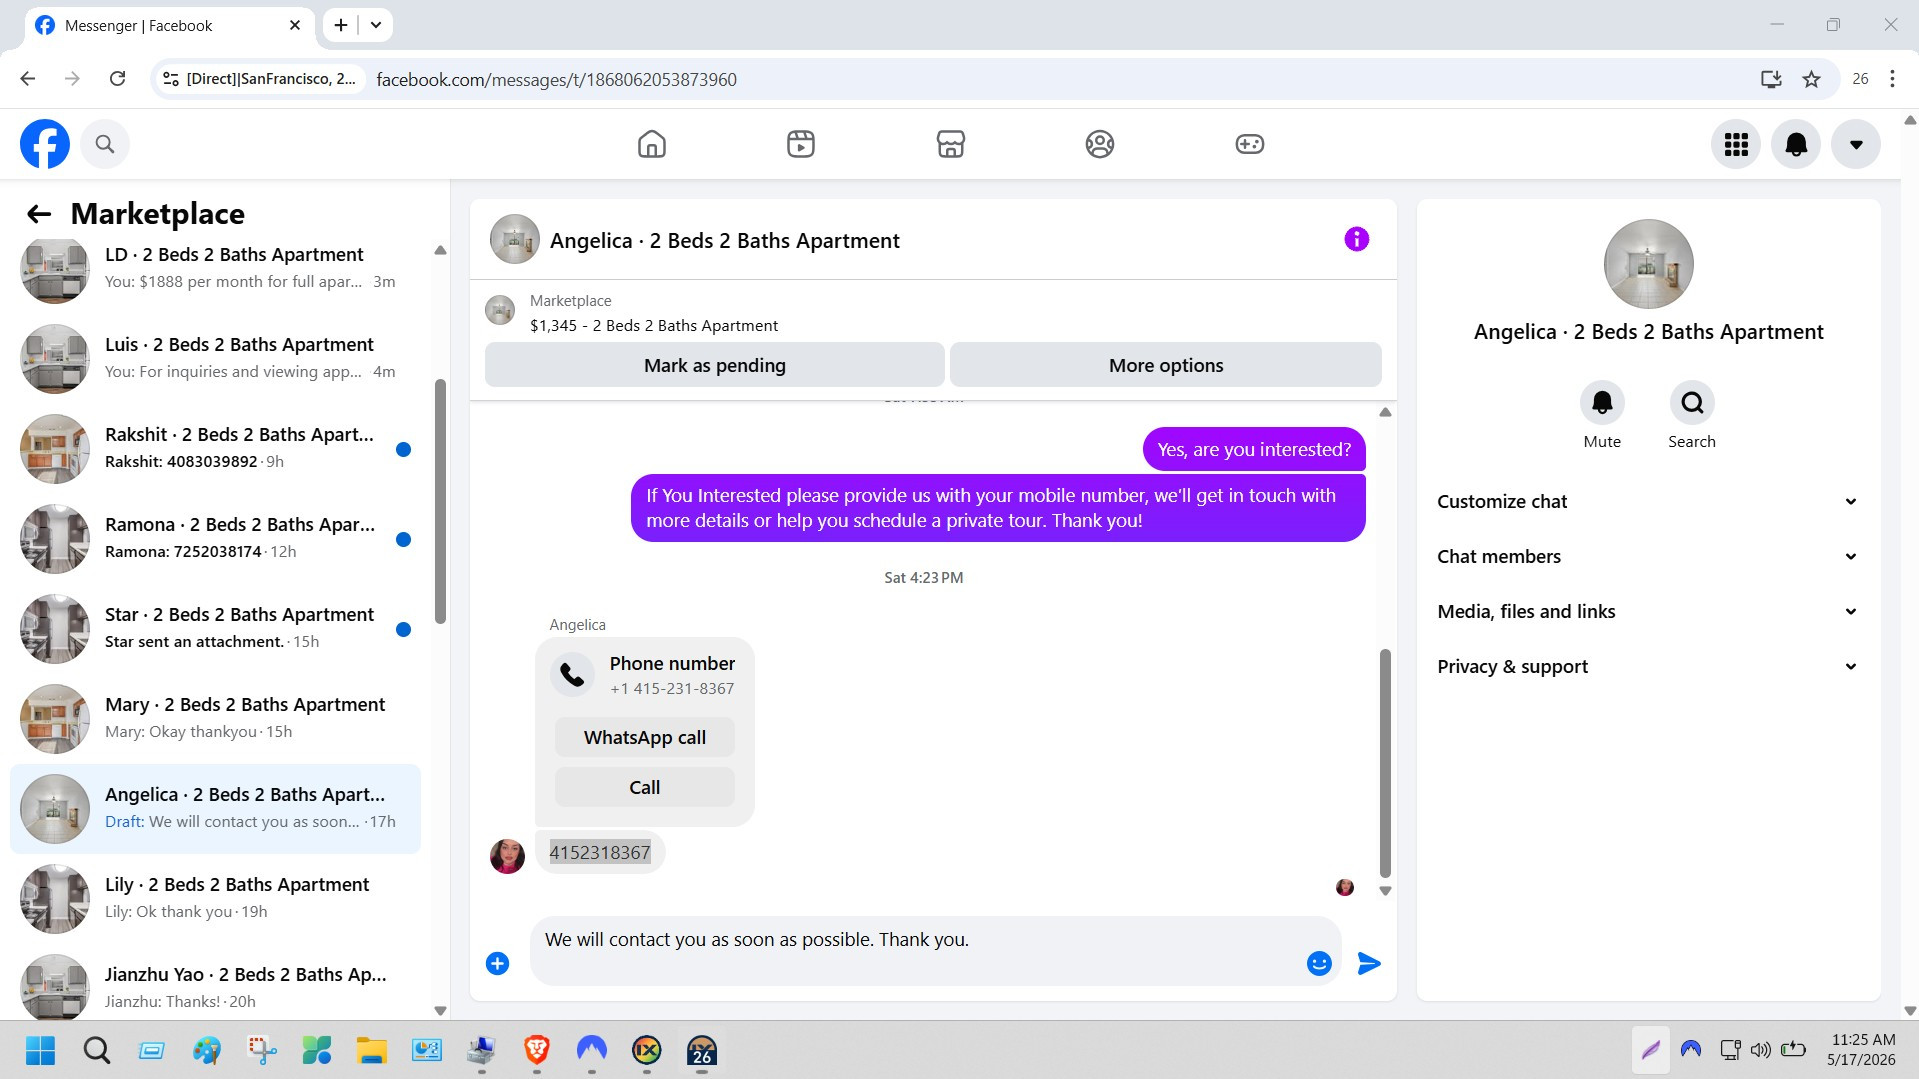This screenshot has width=1919, height=1079.
Task: Click Angelica's avatar beside her message
Action: 507,856
